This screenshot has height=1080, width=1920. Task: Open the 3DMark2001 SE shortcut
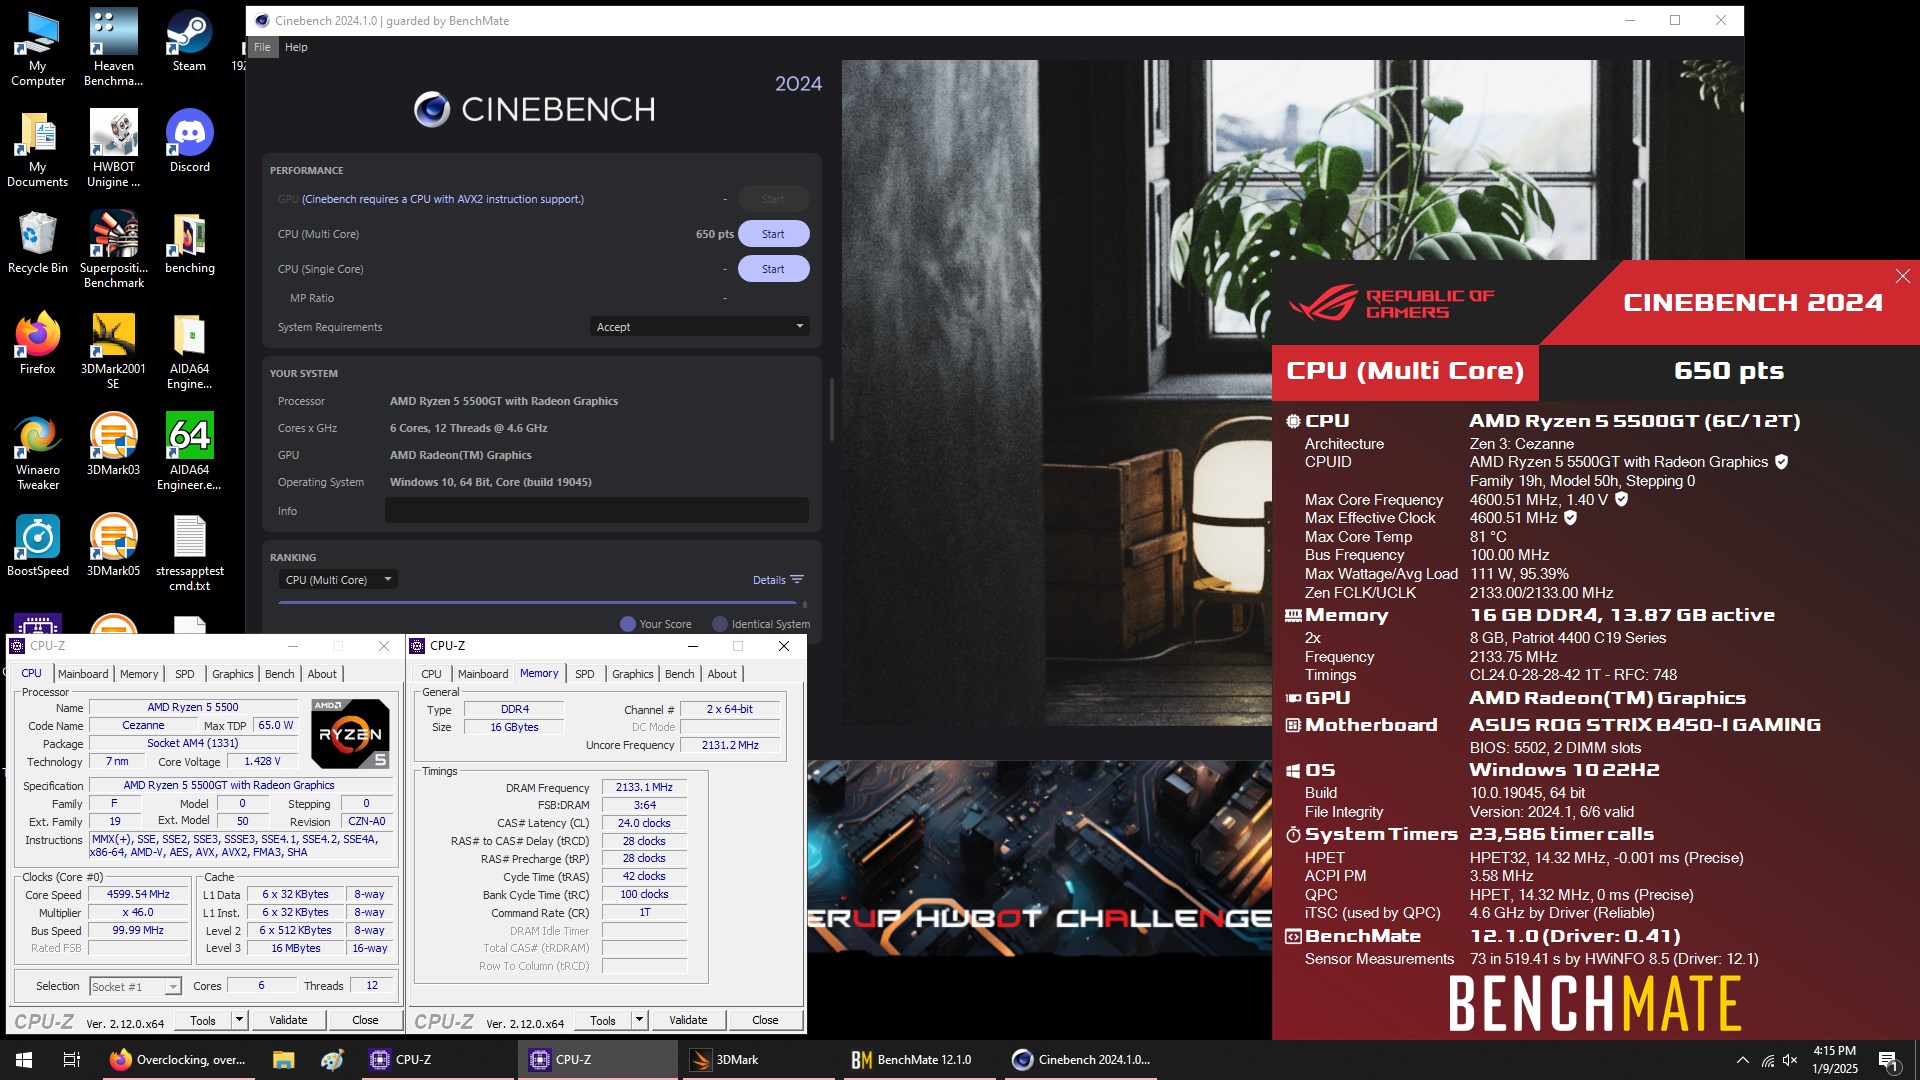click(x=113, y=350)
